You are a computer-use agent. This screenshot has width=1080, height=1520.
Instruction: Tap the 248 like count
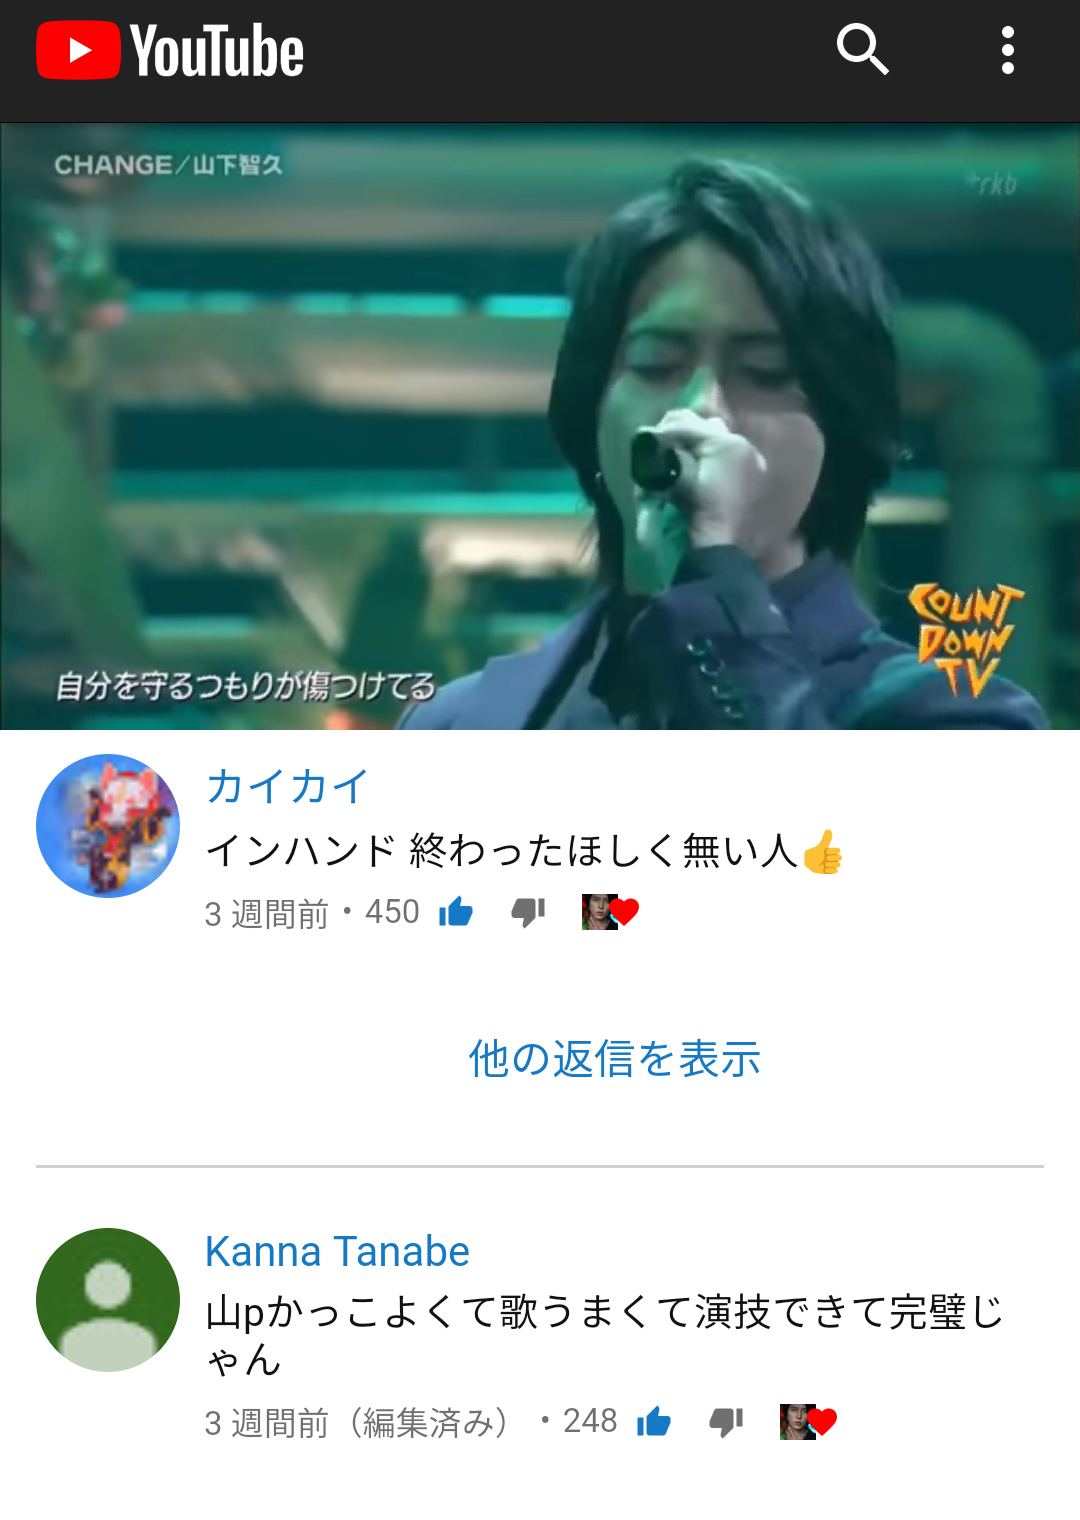590,1421
